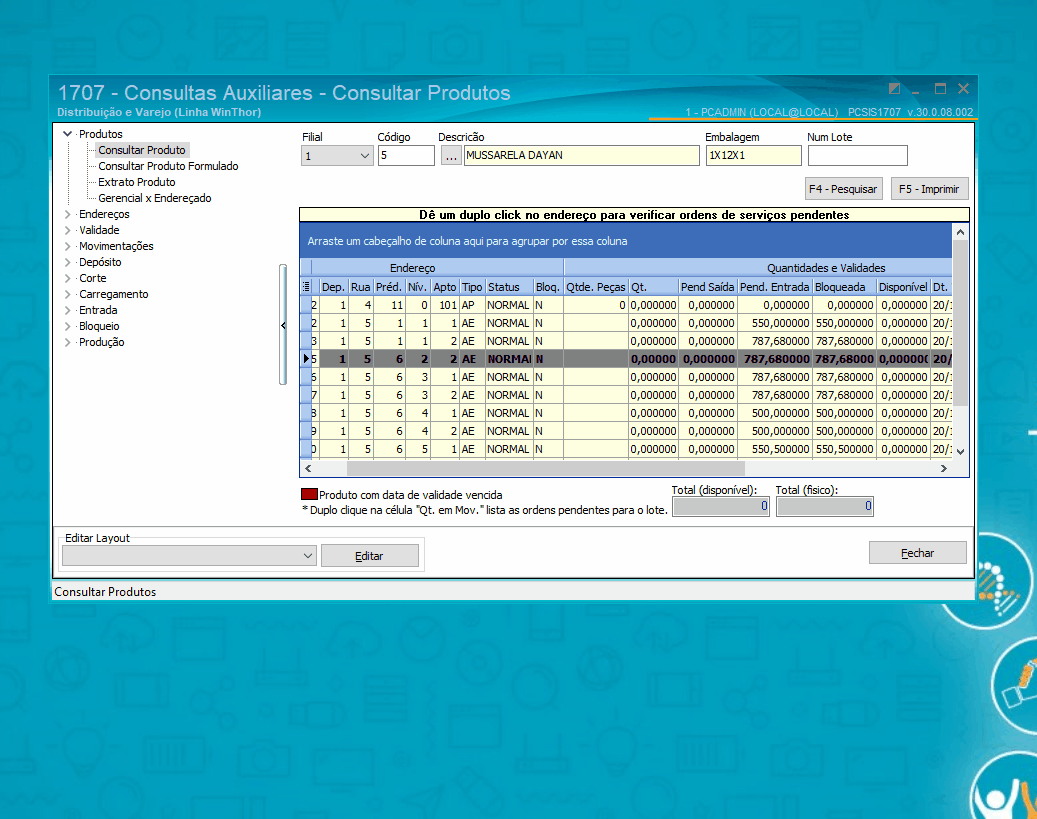Expand the Entrada tree node
This screenshot has width=1037, height=819.
click(67, 310)
